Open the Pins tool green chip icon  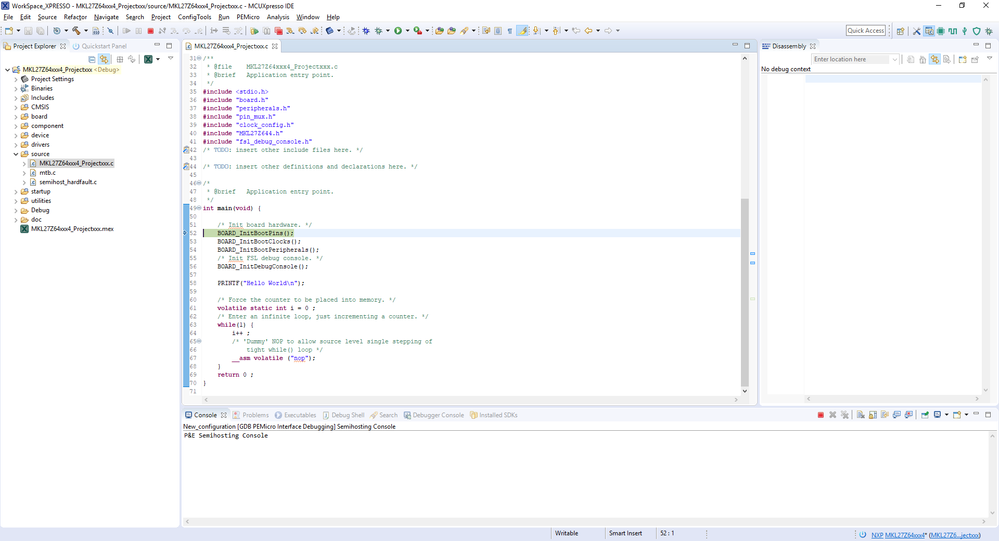[940, 31]
